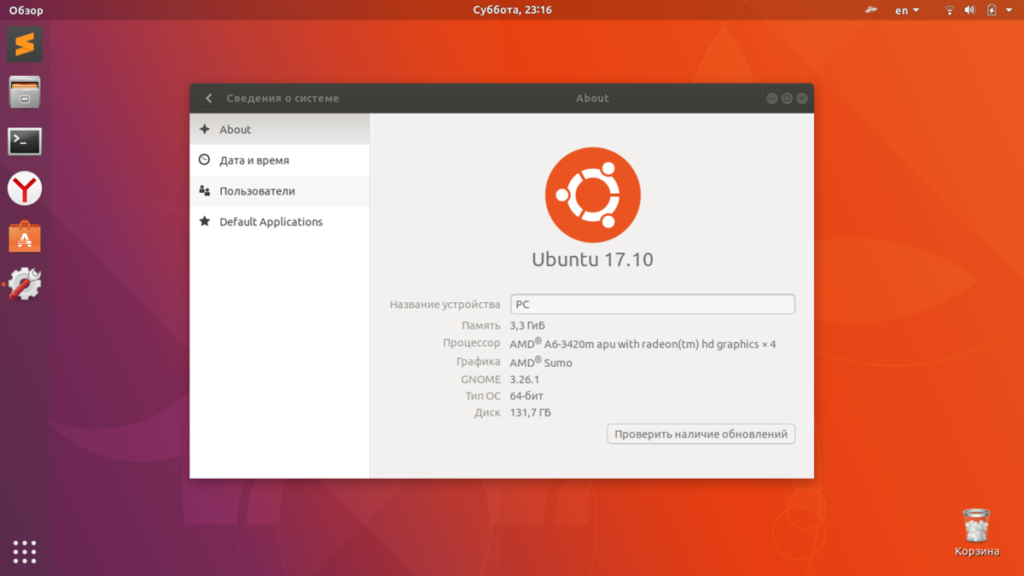Image resolution: width=1024 pixels, height=576 pixels.
Task: Launch Yandex Browser from the dock
Action: point(25,189)
